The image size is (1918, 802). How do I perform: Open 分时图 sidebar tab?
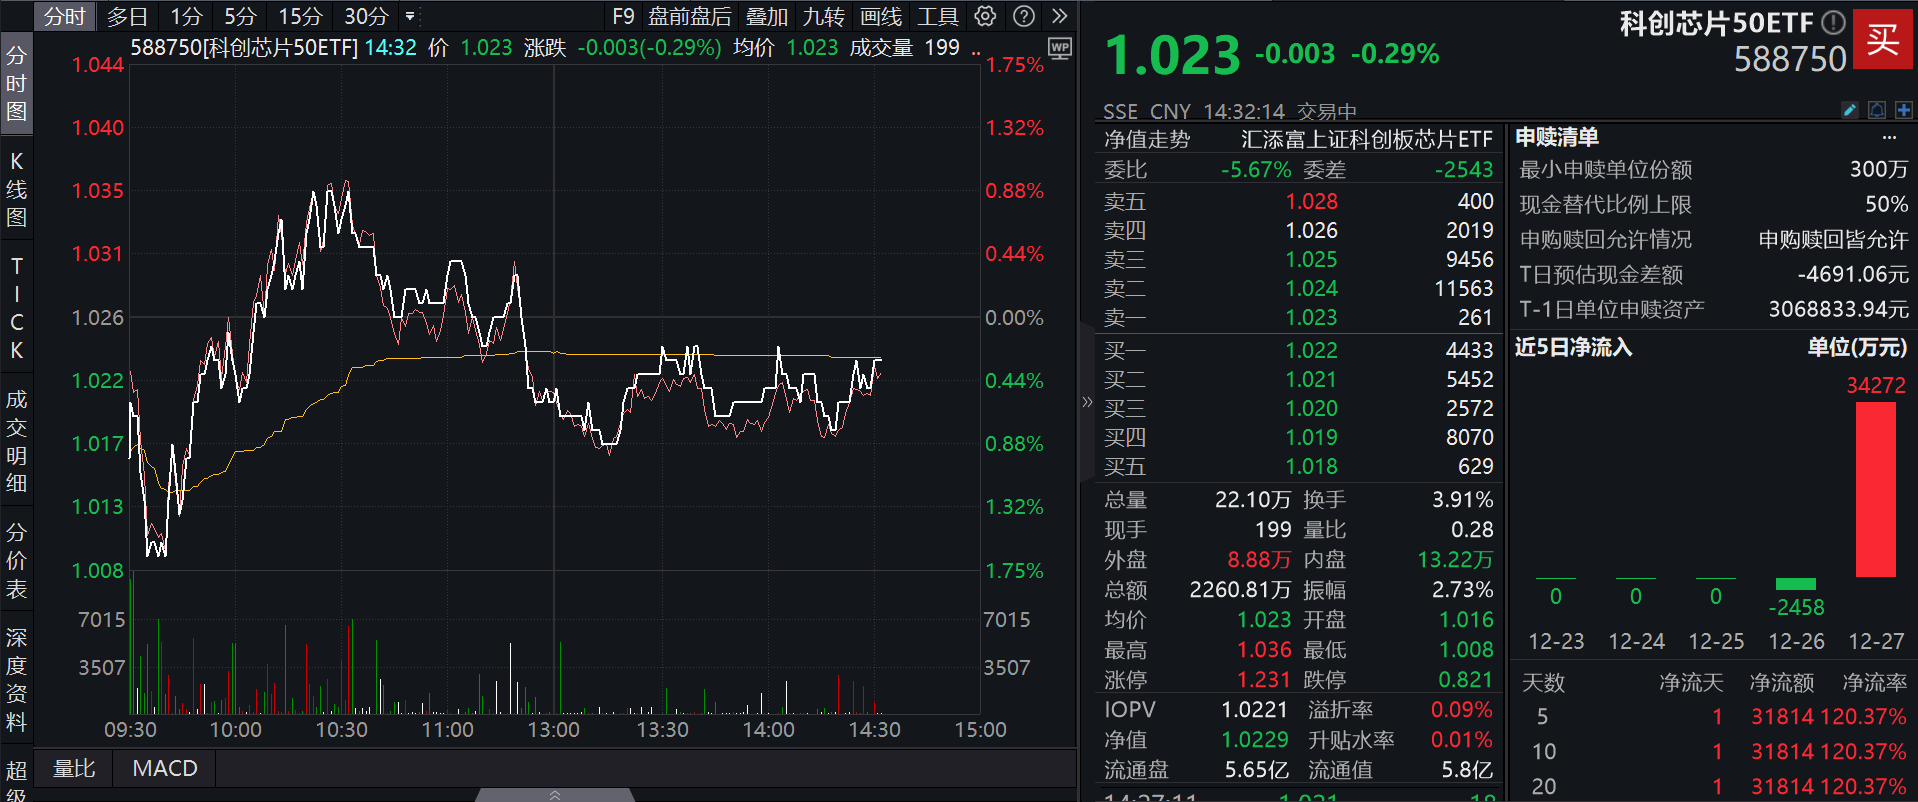(16, 83)
